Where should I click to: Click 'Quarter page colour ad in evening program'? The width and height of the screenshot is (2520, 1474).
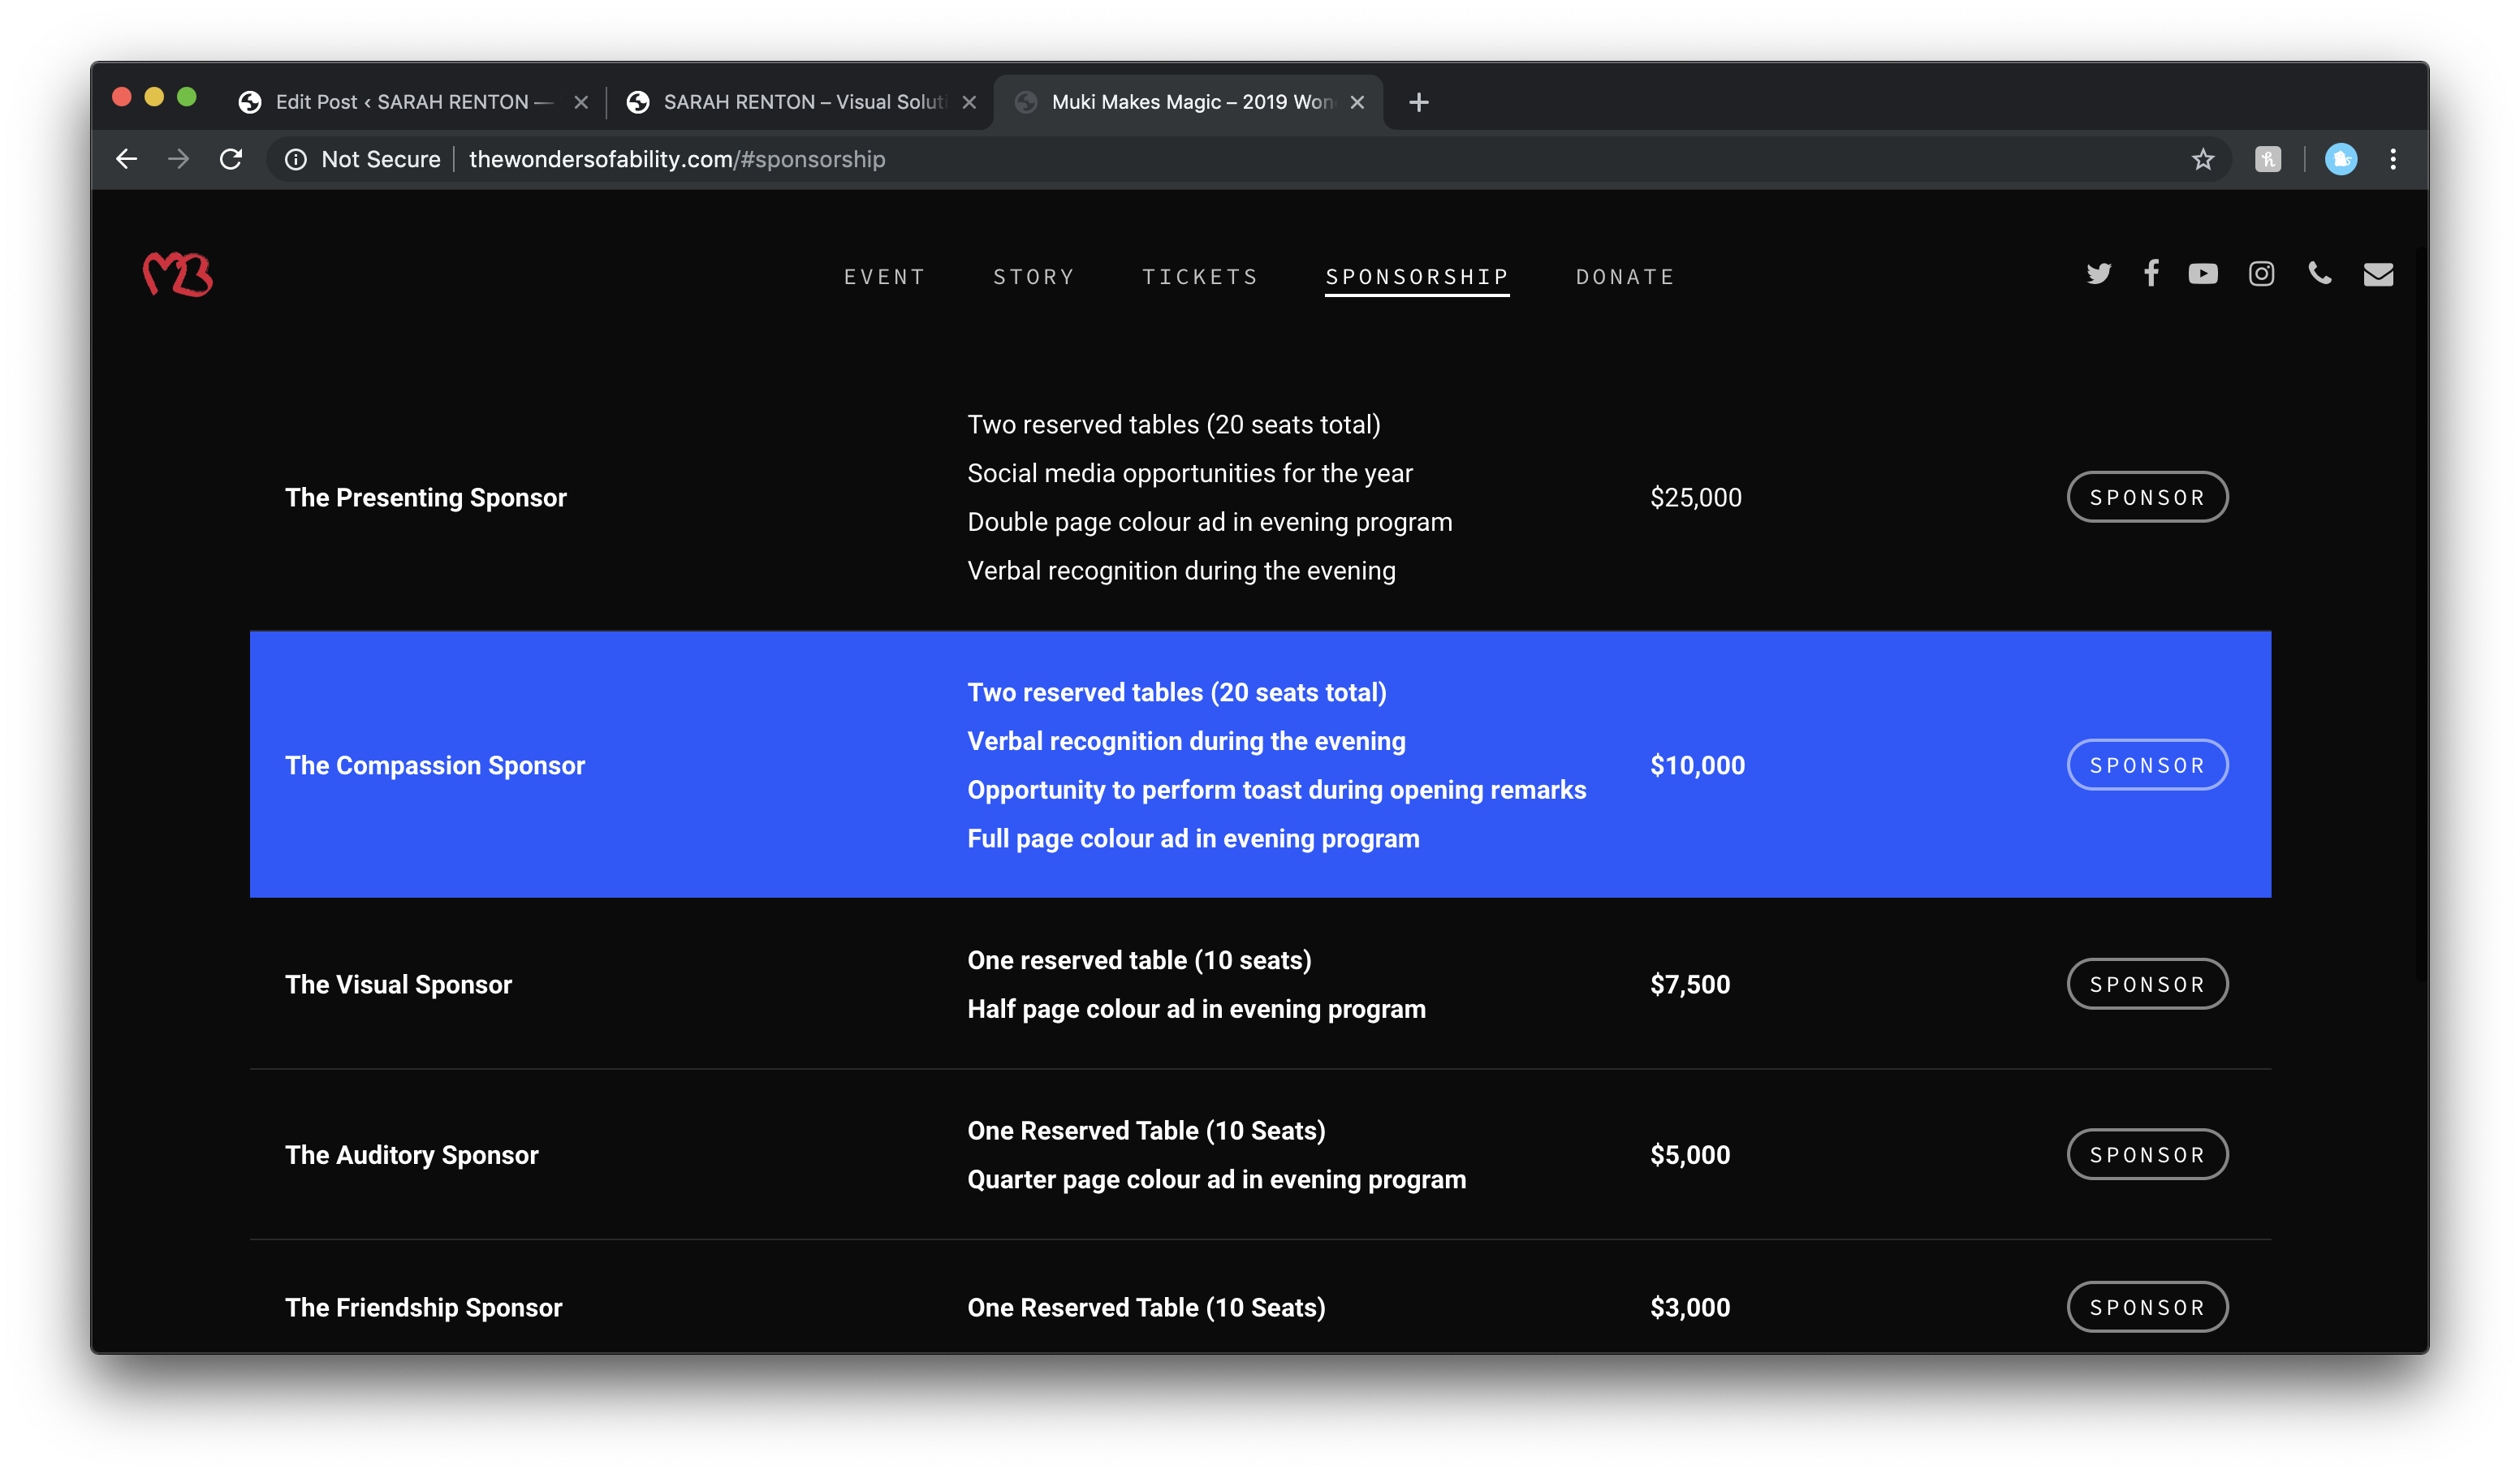coord(1217,1179)
